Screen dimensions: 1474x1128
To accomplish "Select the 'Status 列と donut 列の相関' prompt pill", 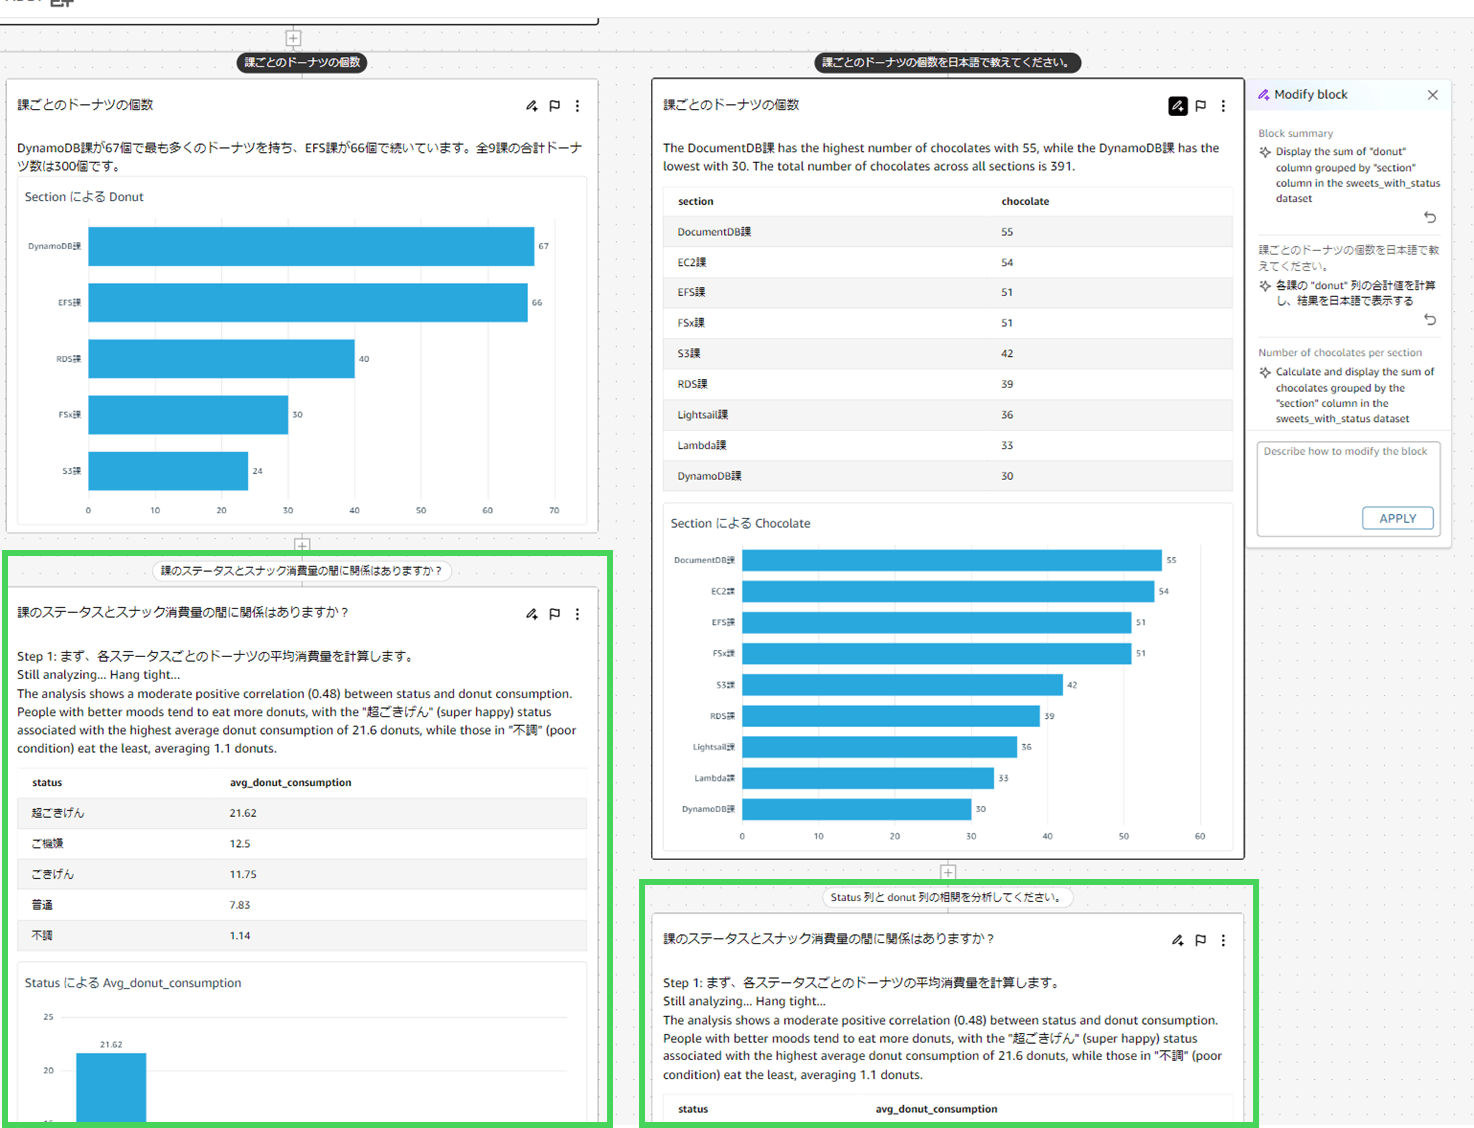I will [947, 897].
